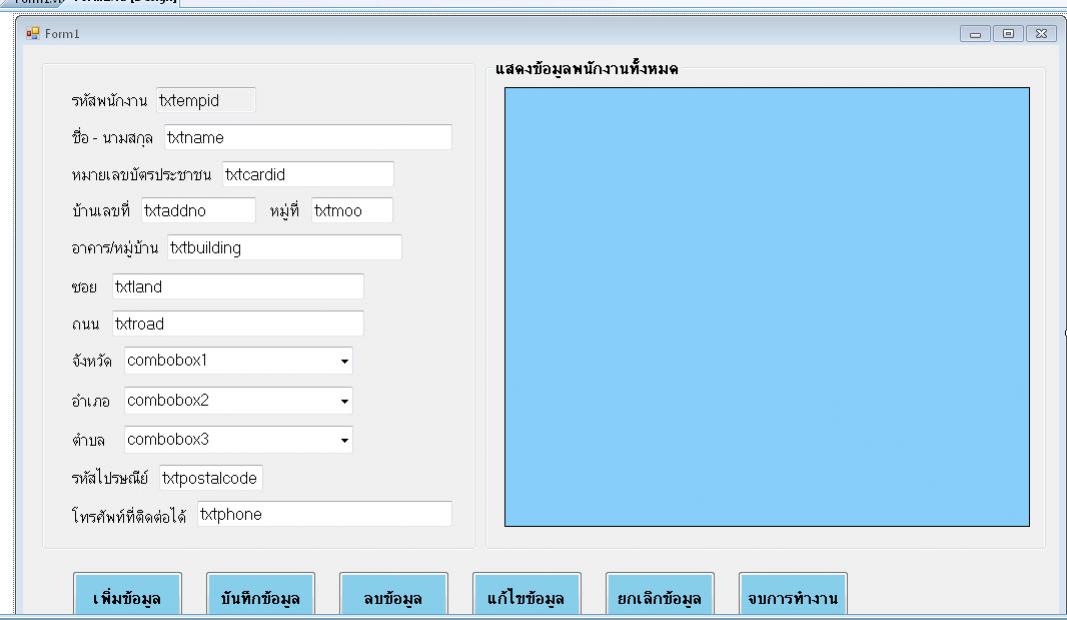
Task: Click the แก้ไขข้อมูล edit button
Action: [x=526, y=596]
